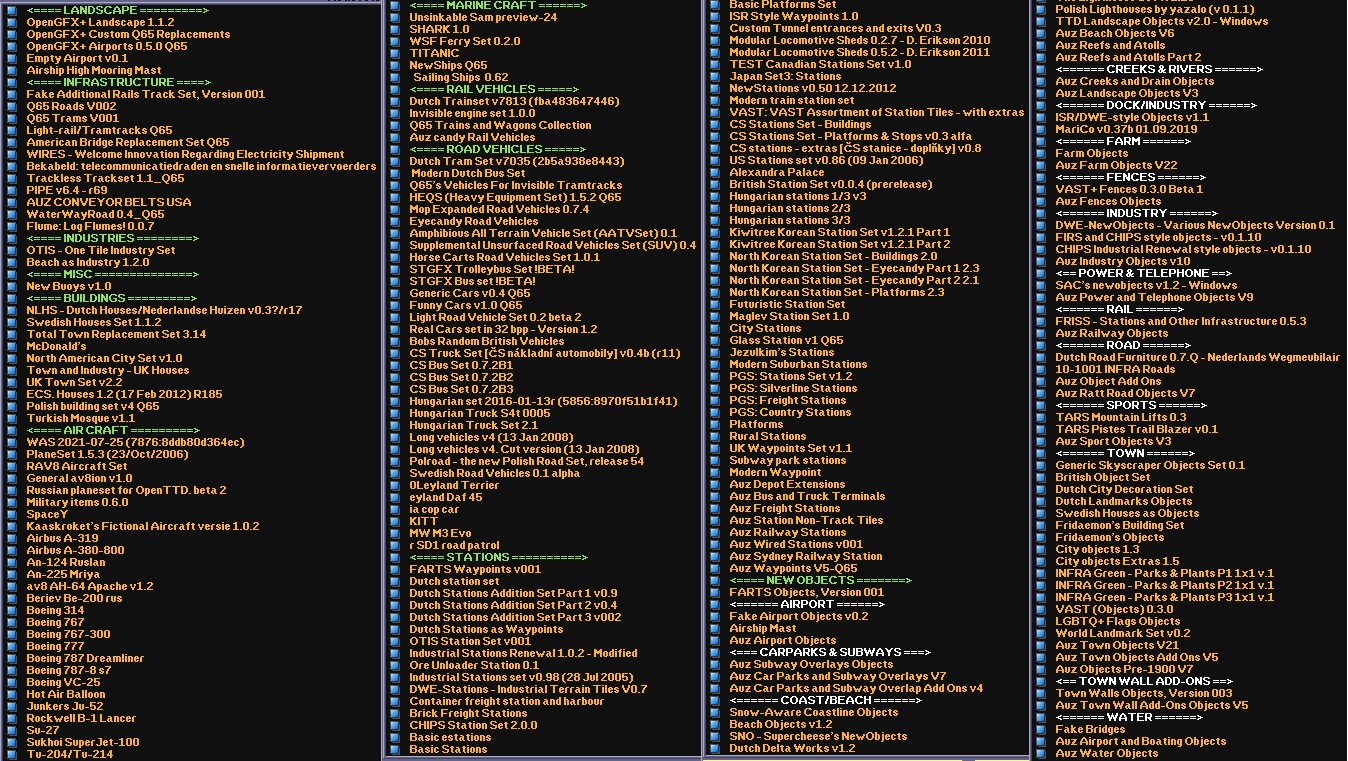Viewport: 1348px width, 761px height.
Task: Select the NEW OBJECTS section header
Action: (820, 580)
